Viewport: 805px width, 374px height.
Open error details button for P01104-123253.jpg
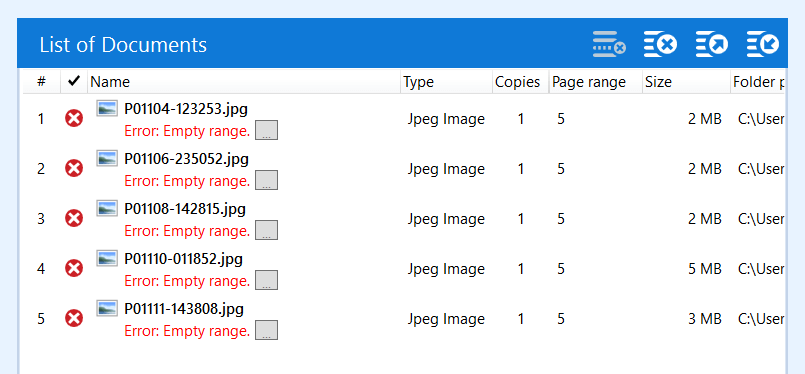pos(266,130)
